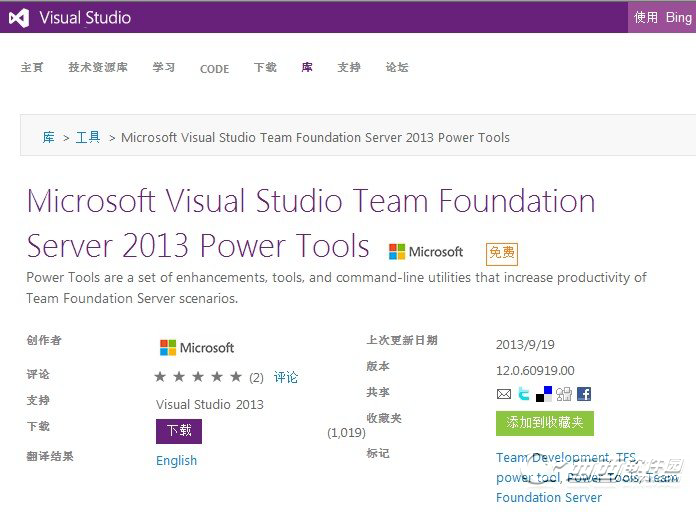Share on Twitter using the bird icon

[x=524, y=394]
